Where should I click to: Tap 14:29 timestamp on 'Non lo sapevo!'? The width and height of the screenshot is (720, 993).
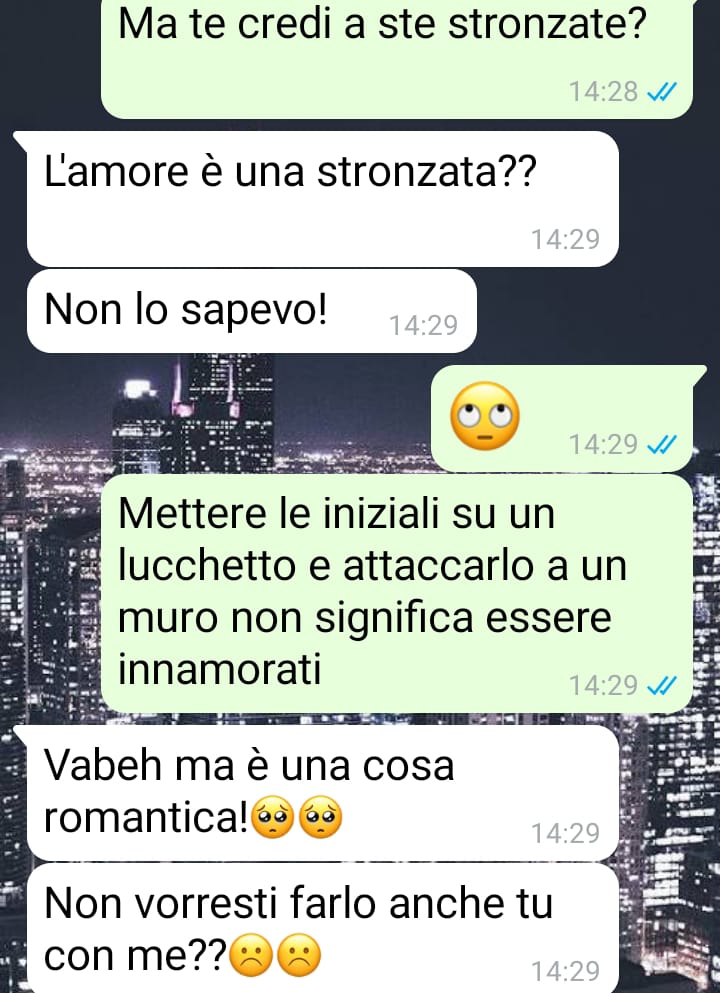pos(423,326)
